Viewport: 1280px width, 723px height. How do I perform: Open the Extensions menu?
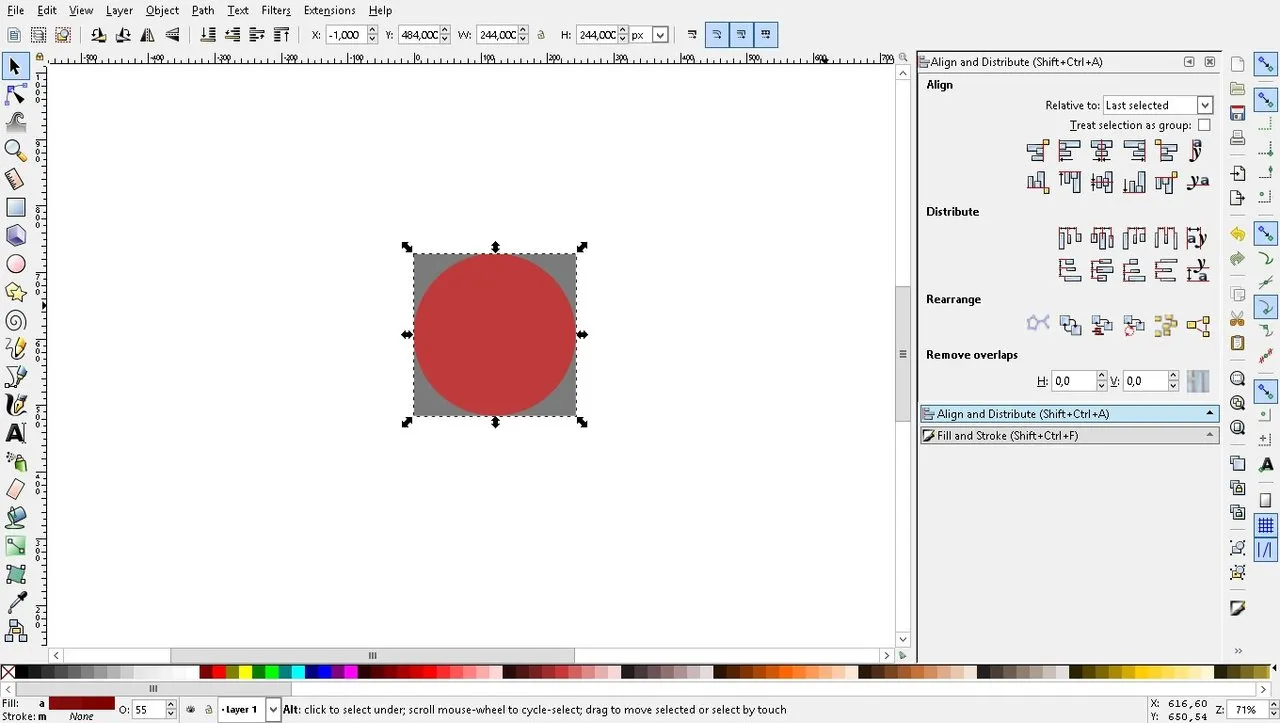(329, 10)
